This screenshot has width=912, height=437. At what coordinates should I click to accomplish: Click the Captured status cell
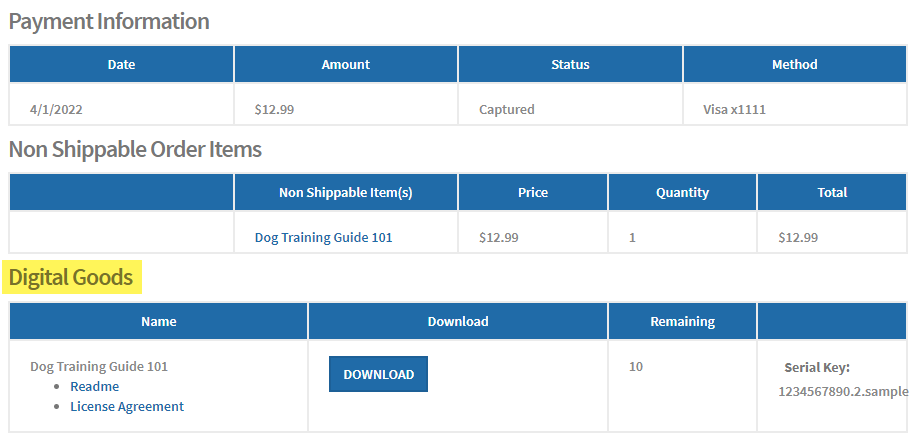pyautogui.click(x=507, y=109)
